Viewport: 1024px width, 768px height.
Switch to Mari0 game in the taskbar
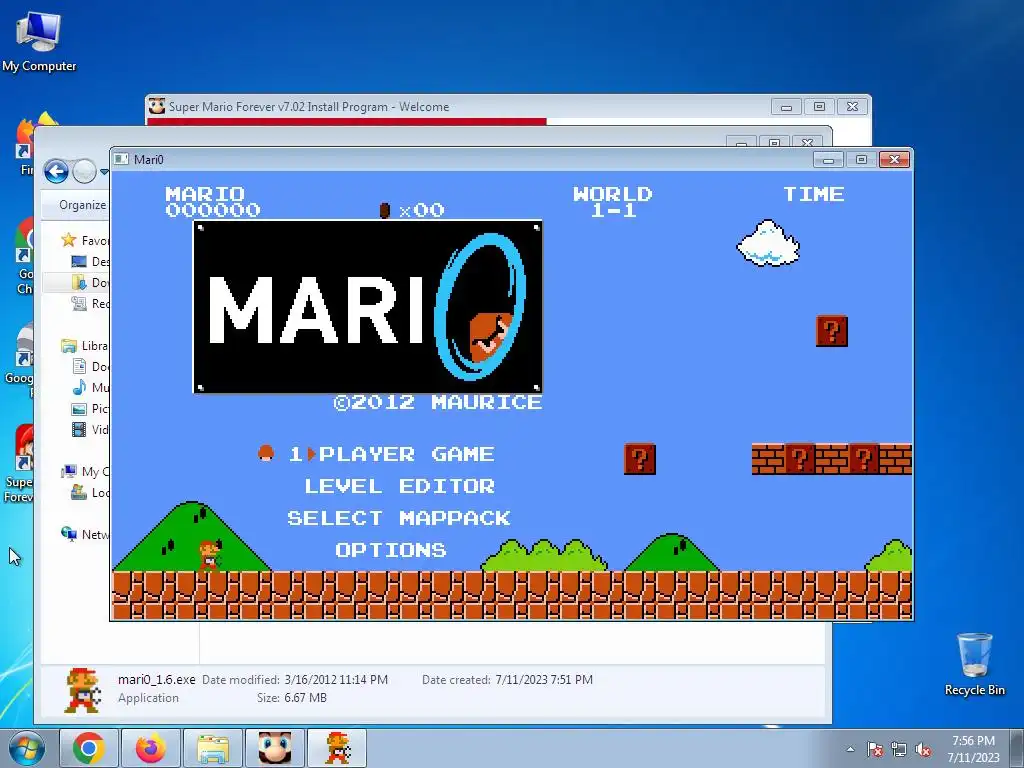click(337, 748)
